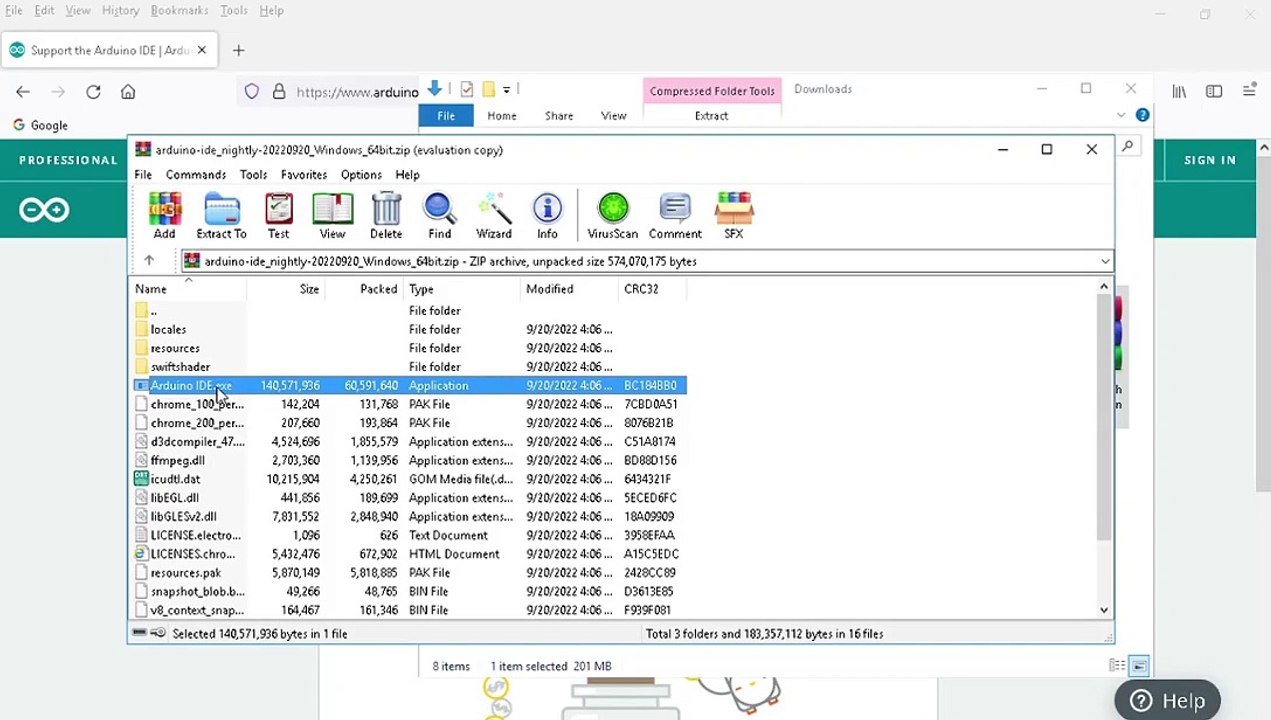Sort list by Name column header
This screenshot has height=720, width=1271.
coord(188,289)
